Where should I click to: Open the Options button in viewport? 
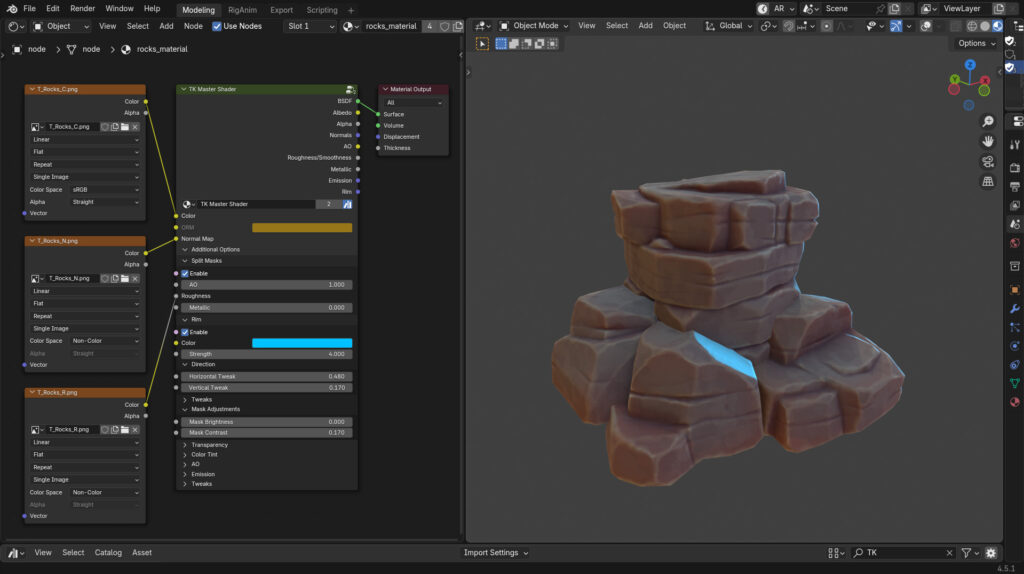click(976, 43)
